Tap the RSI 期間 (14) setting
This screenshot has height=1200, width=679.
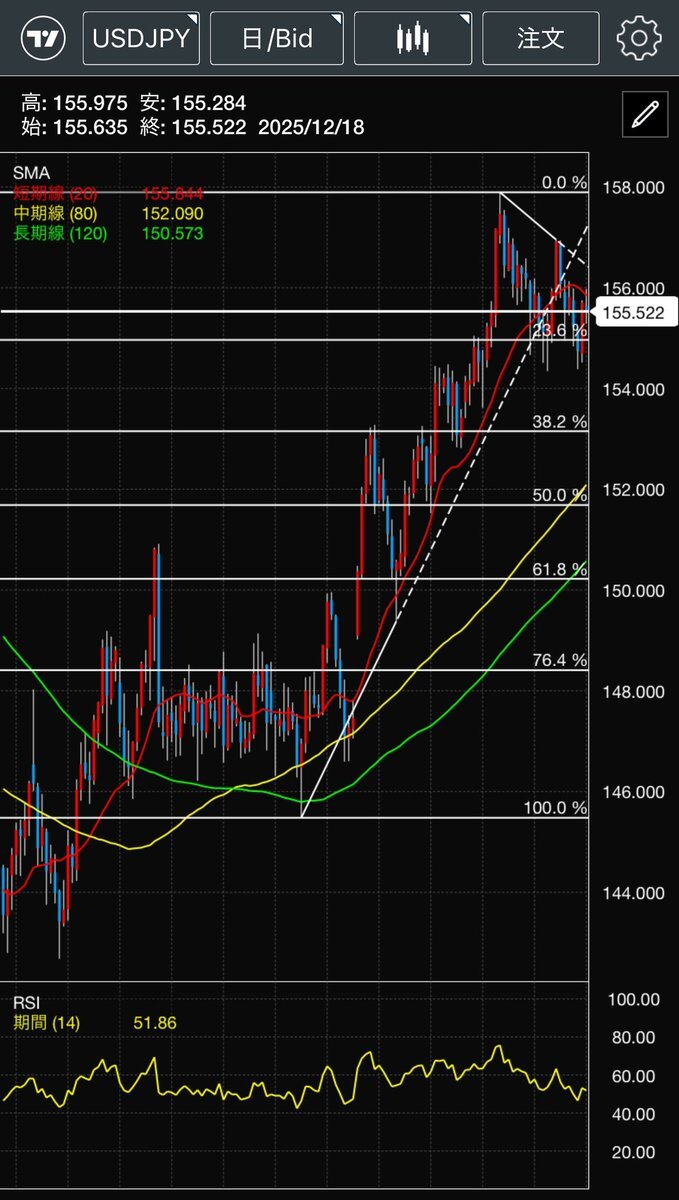[46, 1023]
